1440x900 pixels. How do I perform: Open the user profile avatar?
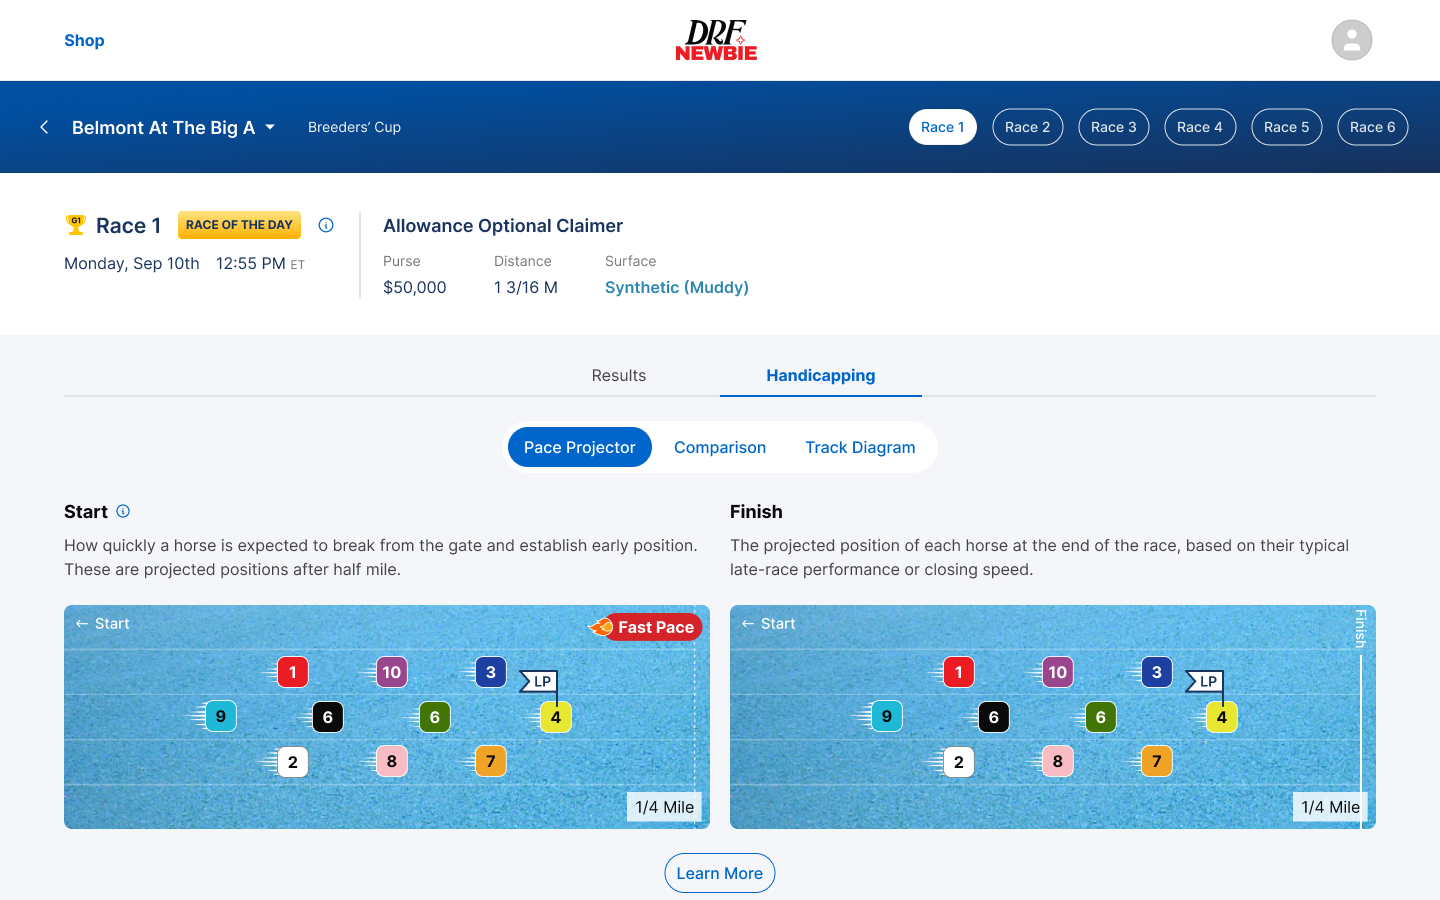1351,40
